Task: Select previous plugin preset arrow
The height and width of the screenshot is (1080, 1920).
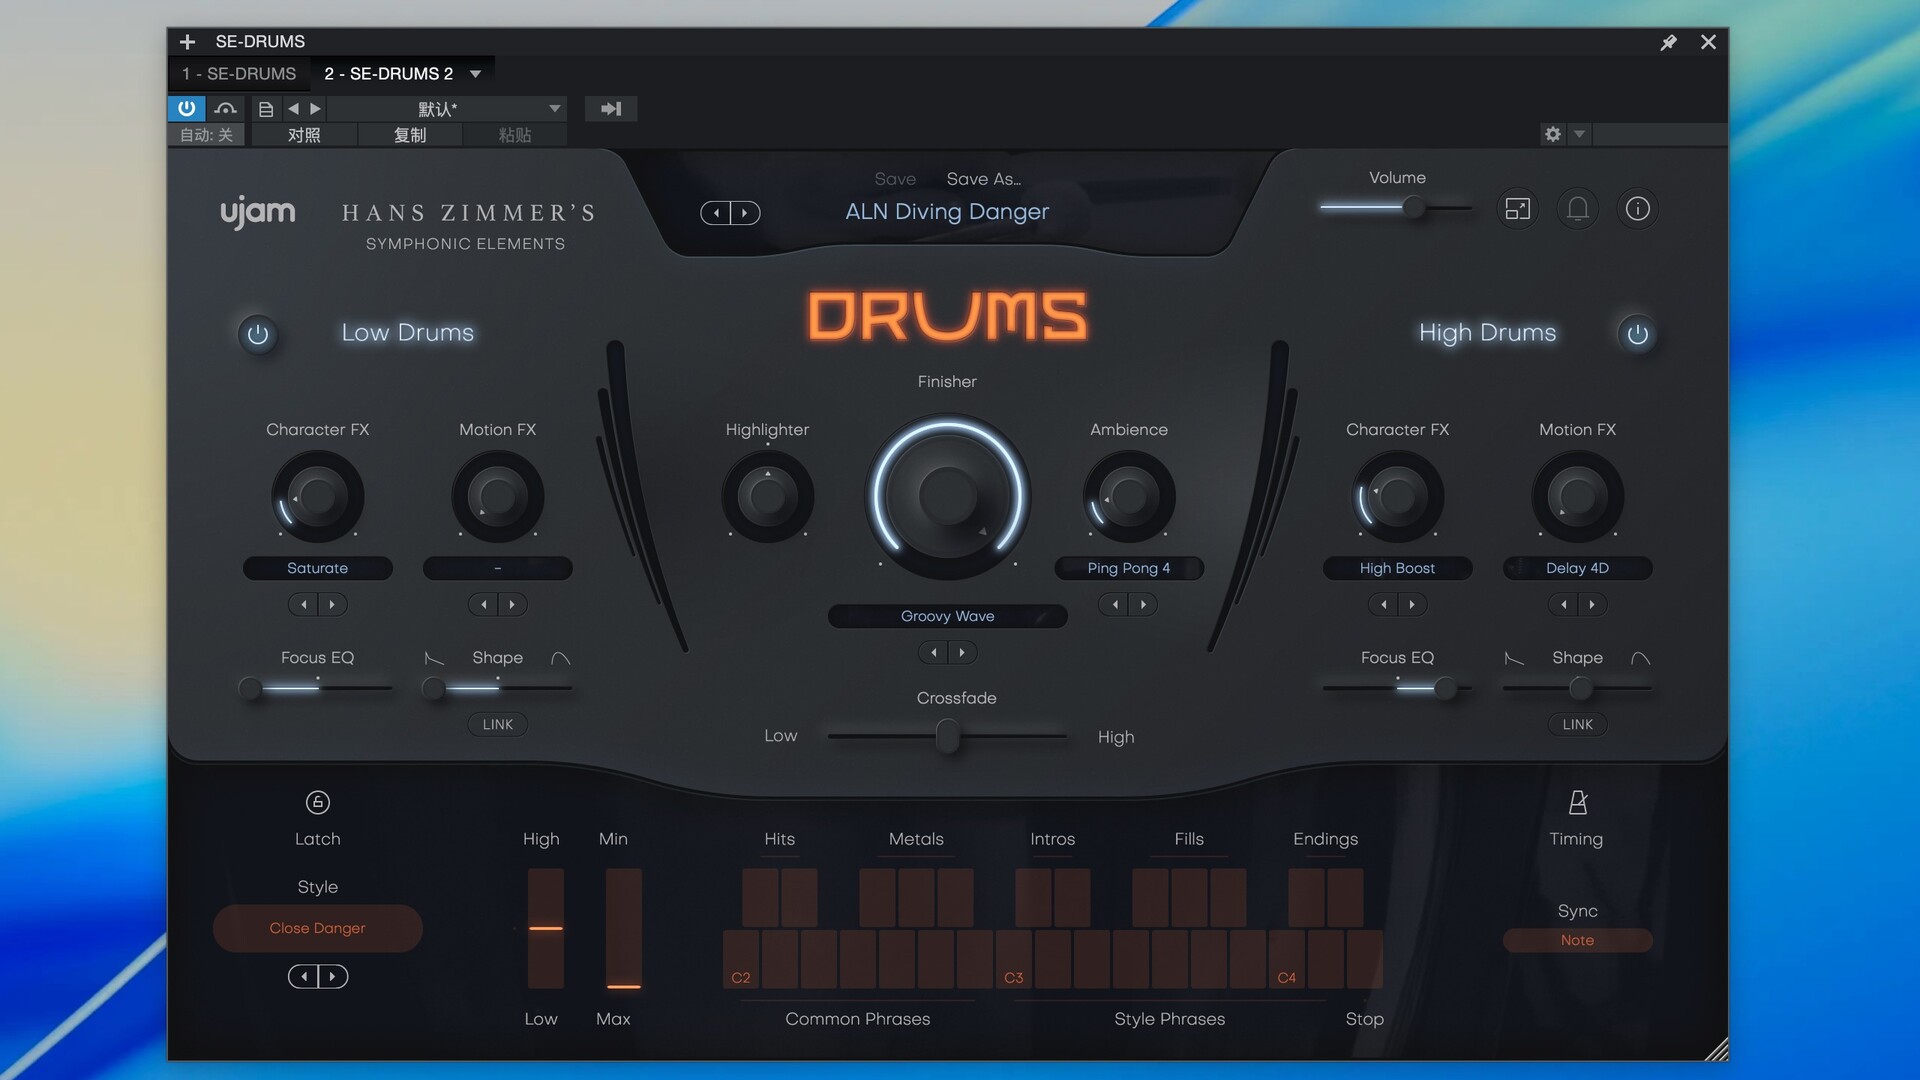Action: tap(716, 213)
